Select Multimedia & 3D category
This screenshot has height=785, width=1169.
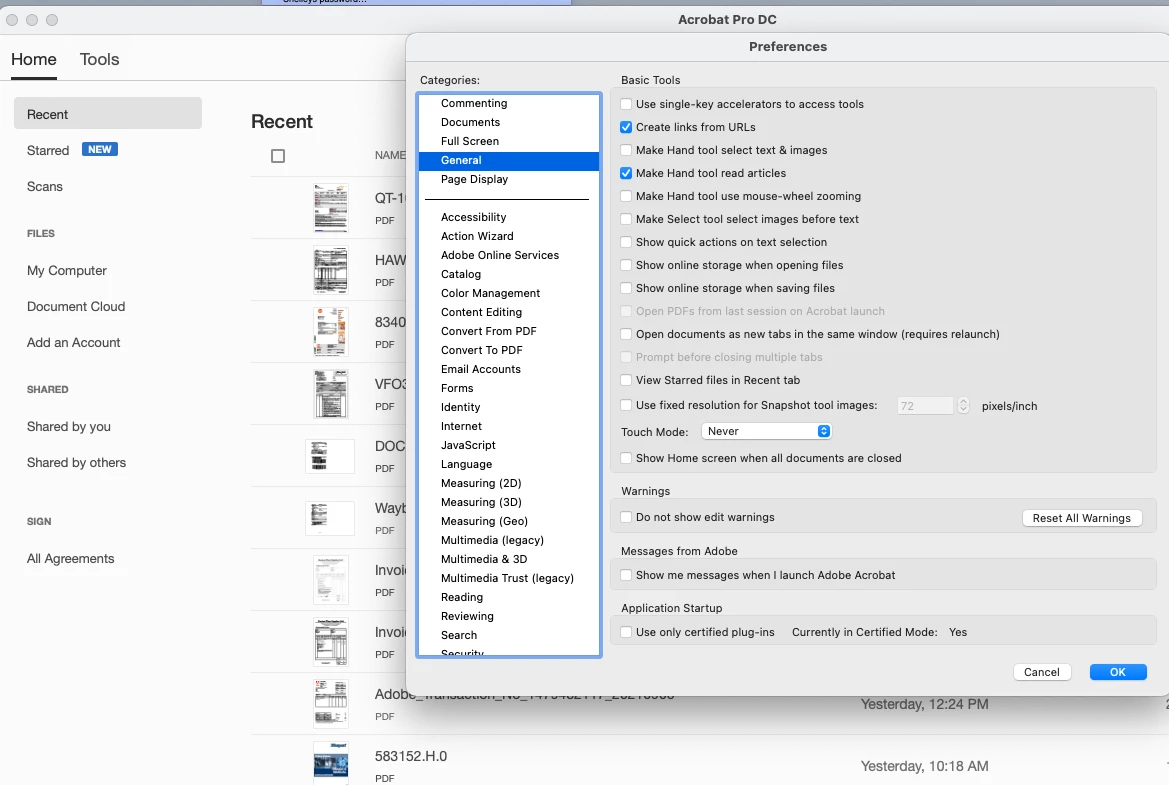tap(509, 559)
